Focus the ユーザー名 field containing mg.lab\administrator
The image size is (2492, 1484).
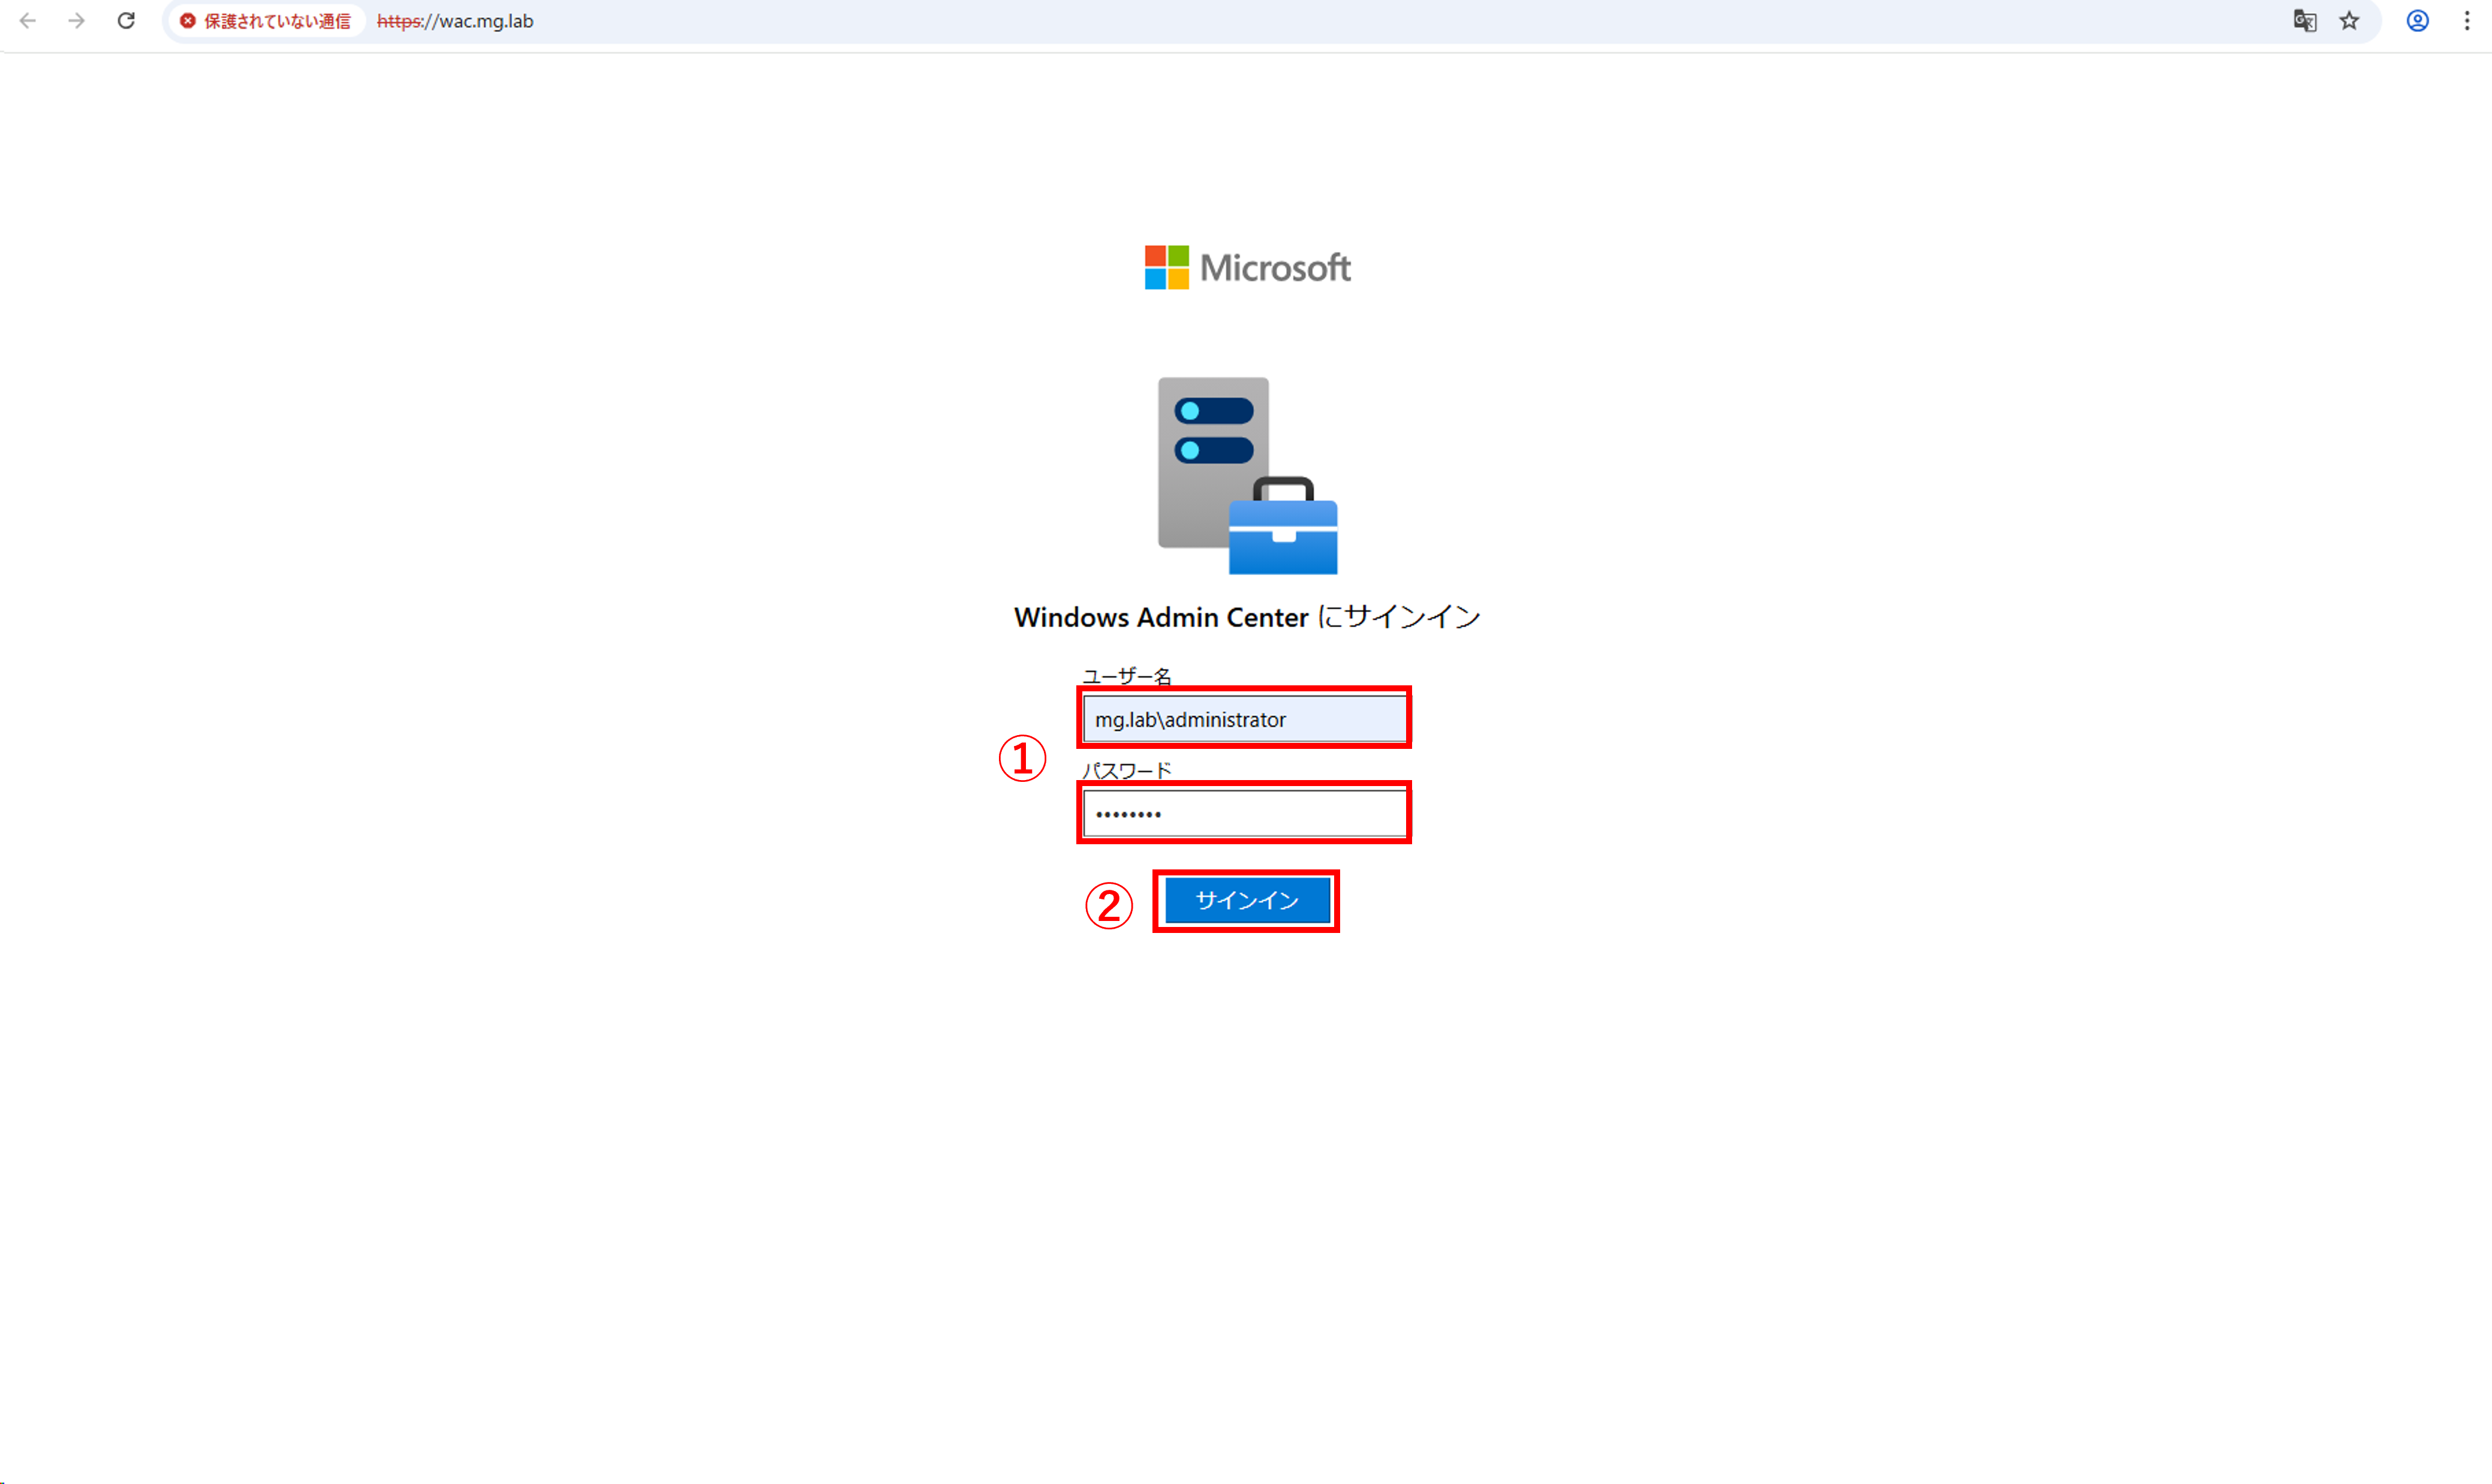(1244, 719)
